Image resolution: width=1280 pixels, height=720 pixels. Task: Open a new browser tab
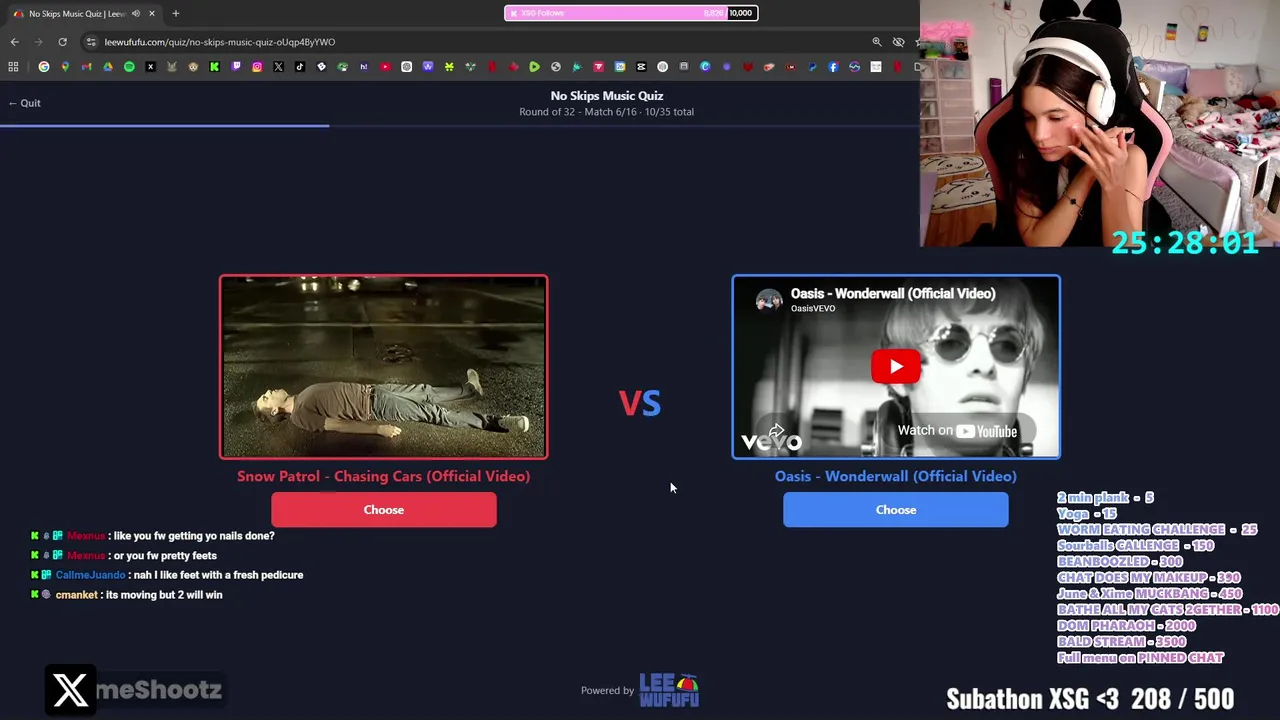[175, 13]
